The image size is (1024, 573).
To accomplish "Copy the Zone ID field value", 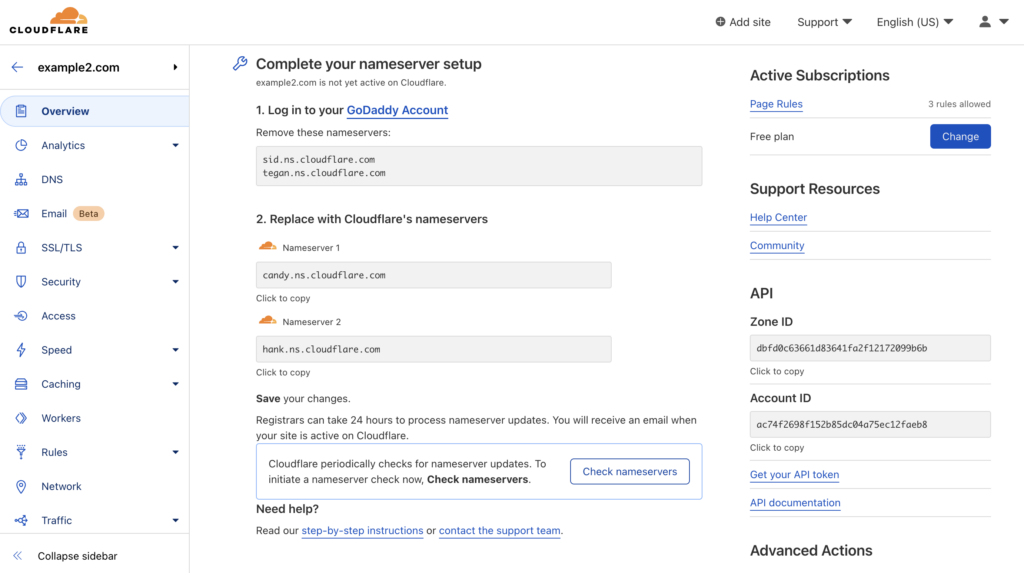I will coord(869,348).
